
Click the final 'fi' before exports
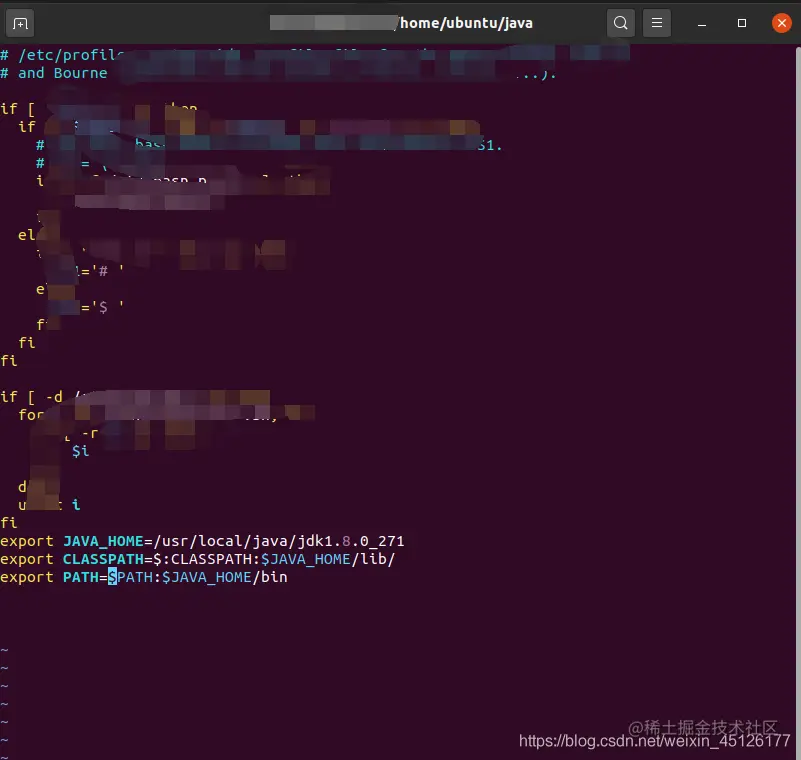click(9, 522)
